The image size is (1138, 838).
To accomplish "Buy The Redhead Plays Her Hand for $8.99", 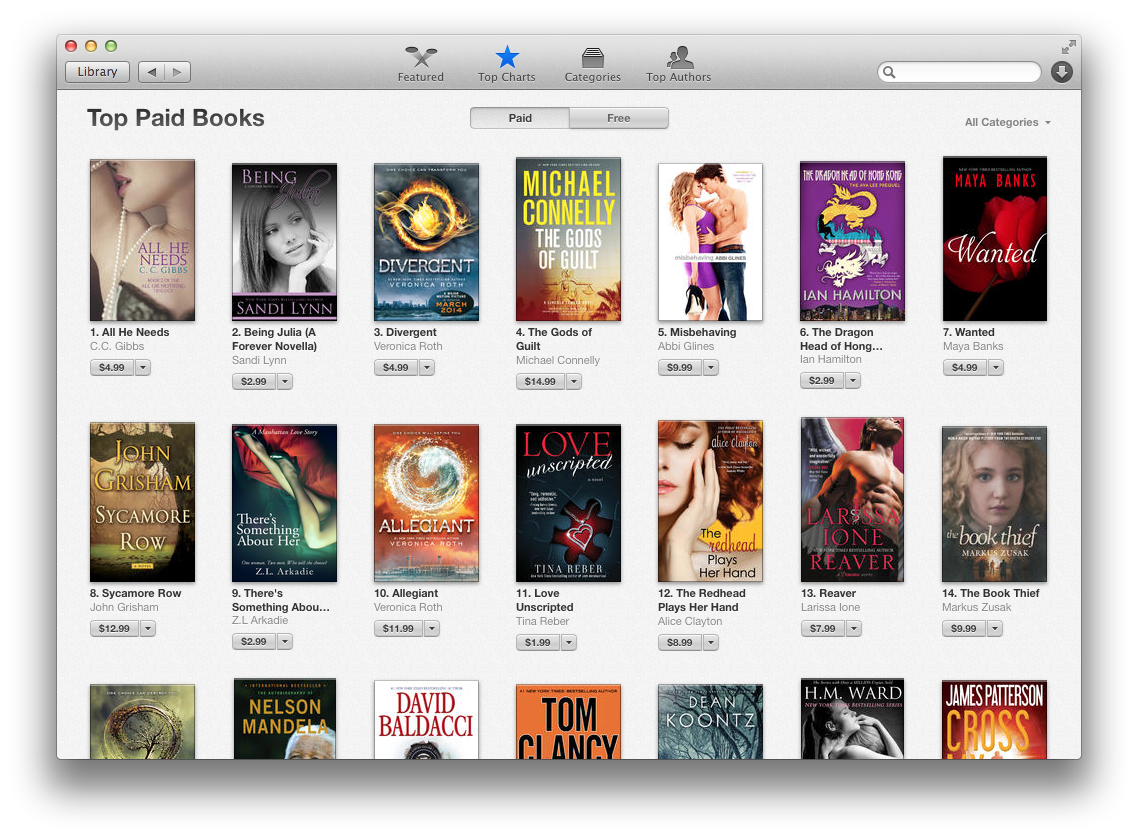I will pos(679,642).
